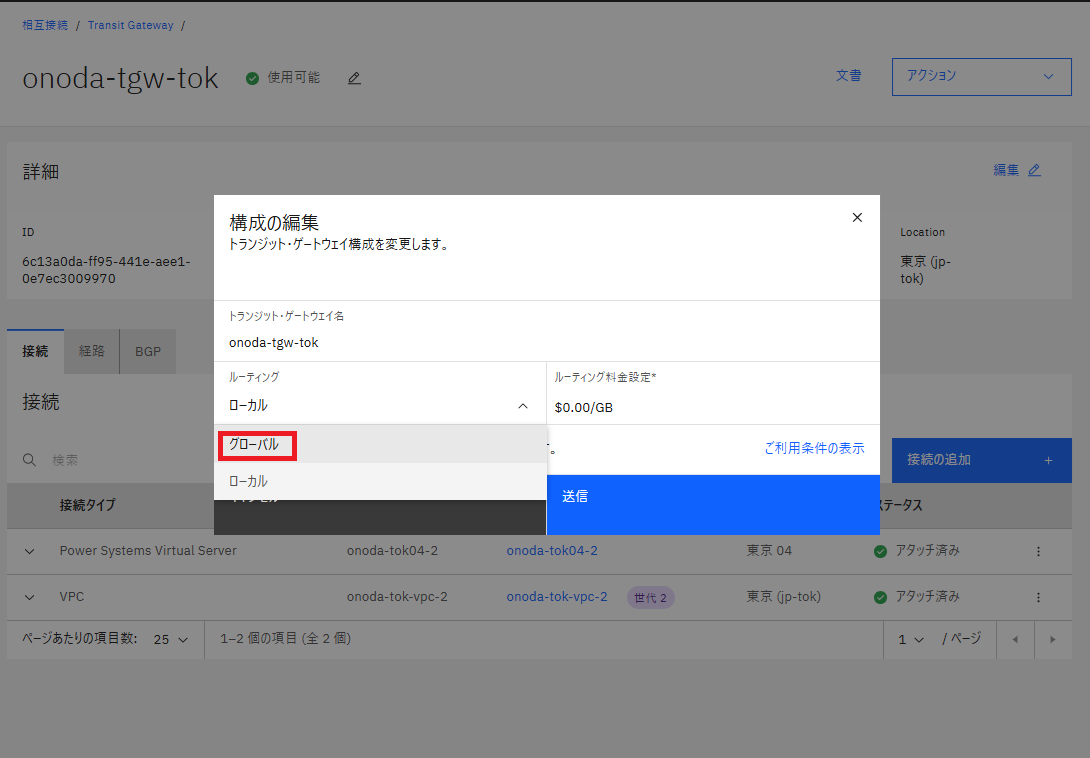Image resolution: width=1090 pixels, height=758 pixels.
Task: Go to previous page arrow
Action: 1015,639
